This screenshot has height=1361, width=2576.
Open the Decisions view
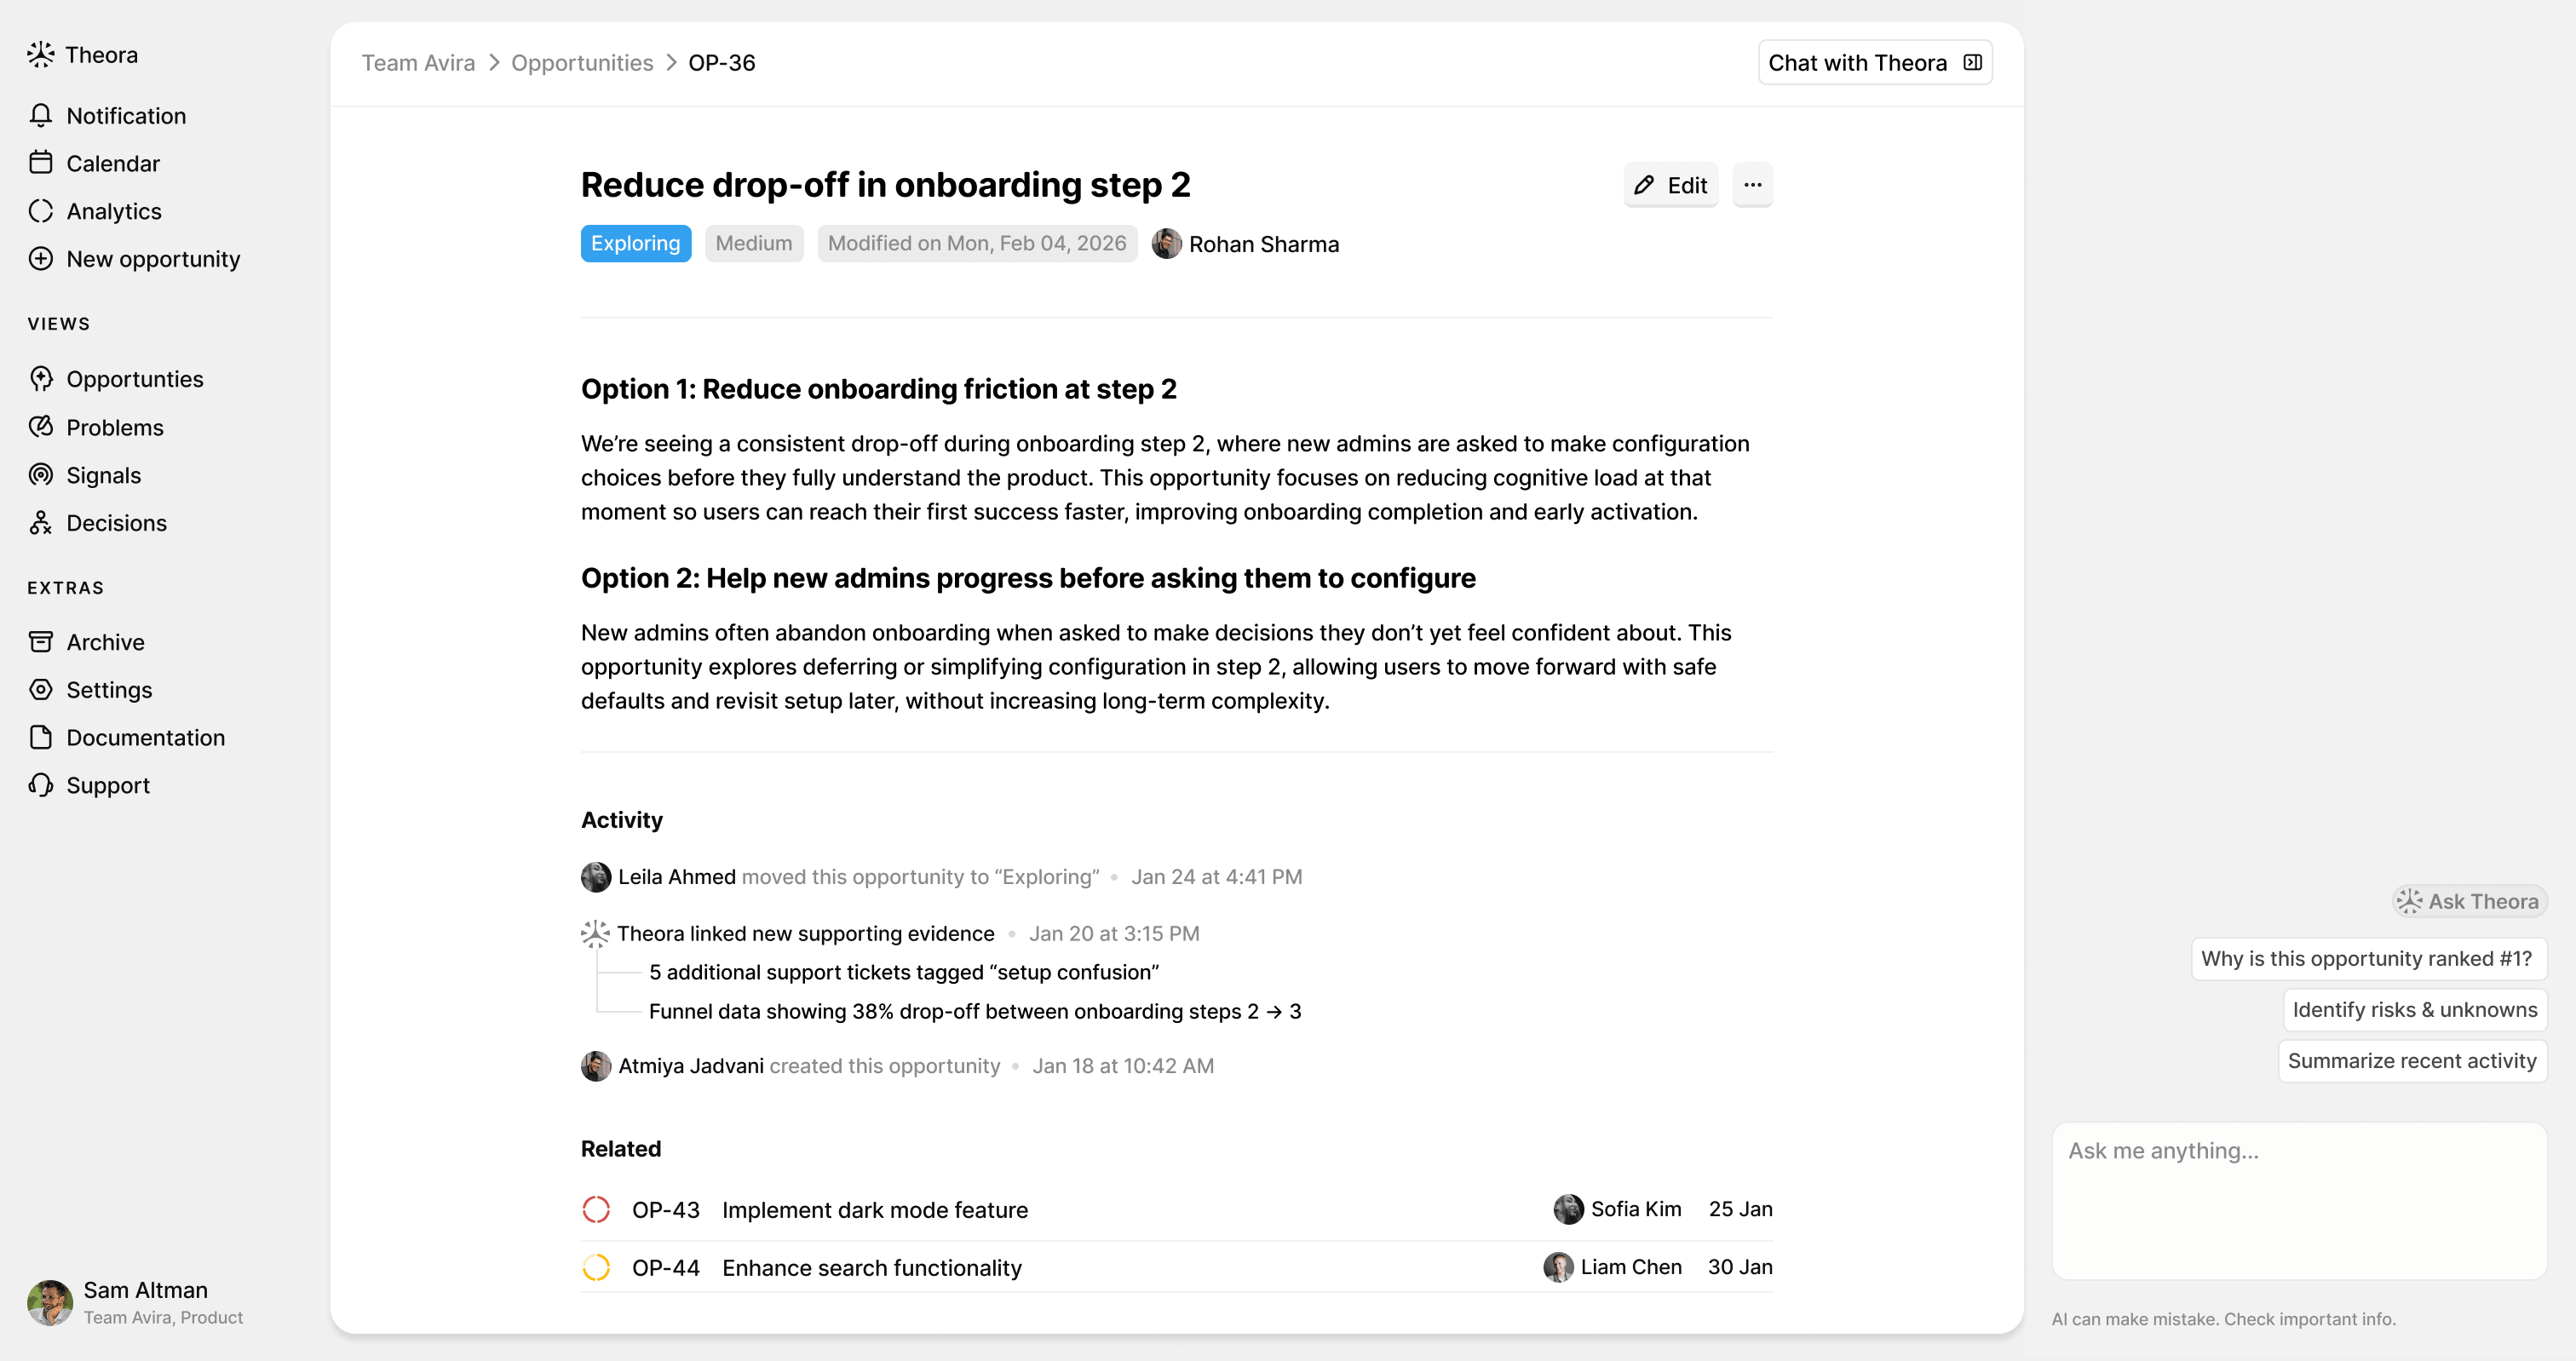(117, 523)
